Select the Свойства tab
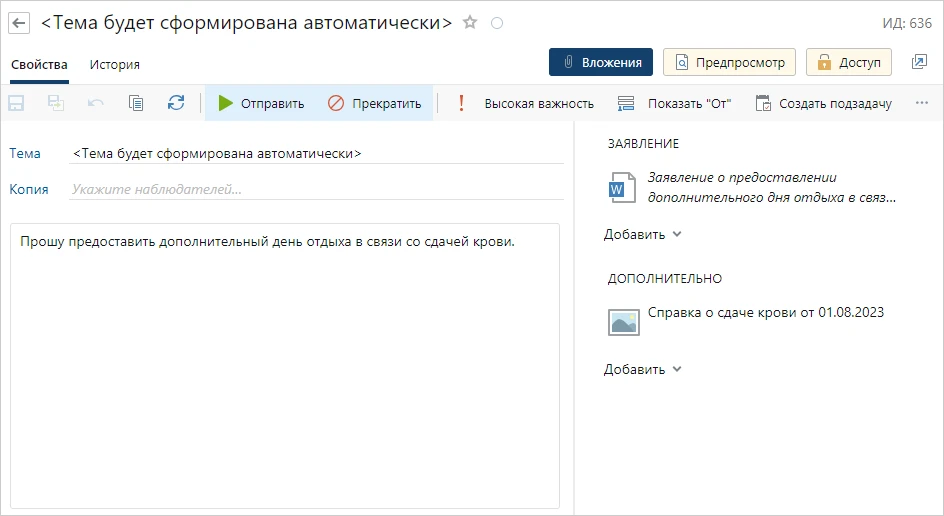Image resolution: width=944 pixels, height=516 pixels. point(39,64)
